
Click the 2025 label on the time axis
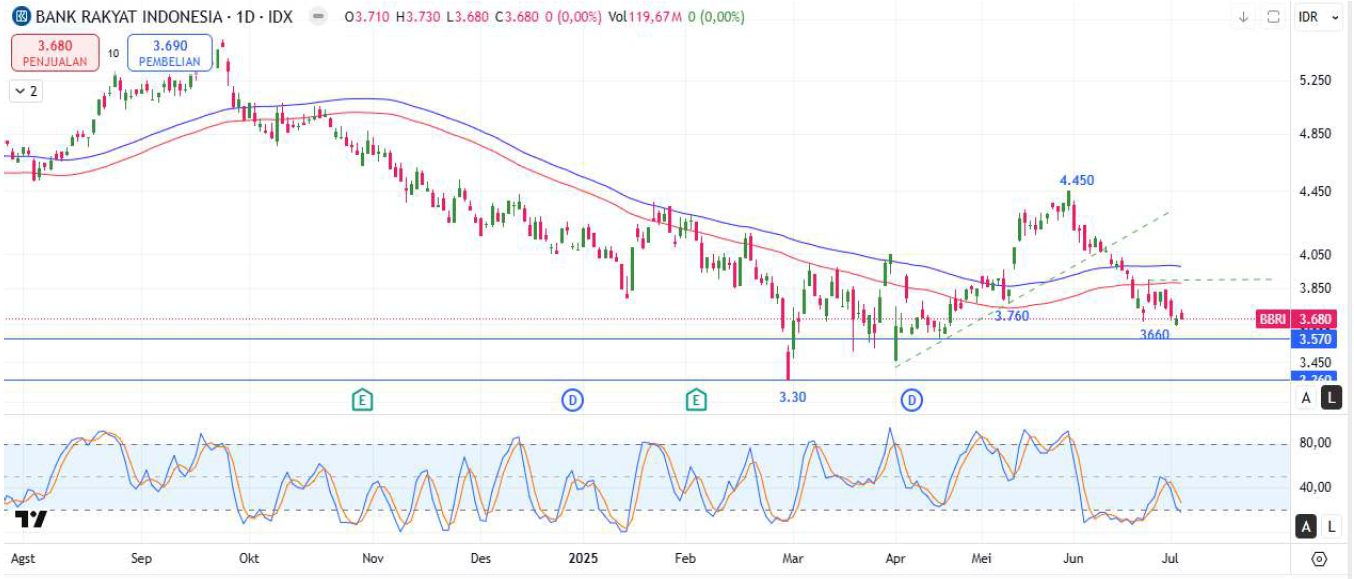point(583,558)
